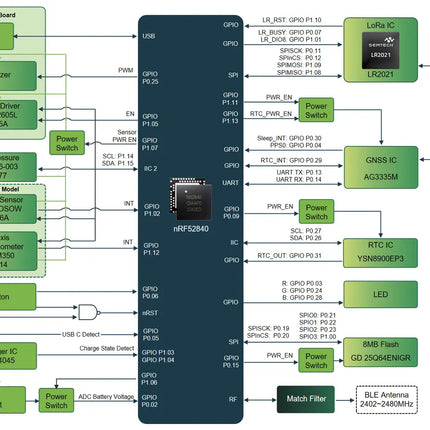Click the PPS0: GPIO P0.04 label
The width and height of the screenshot is (430, 430).
click(296, 145)
